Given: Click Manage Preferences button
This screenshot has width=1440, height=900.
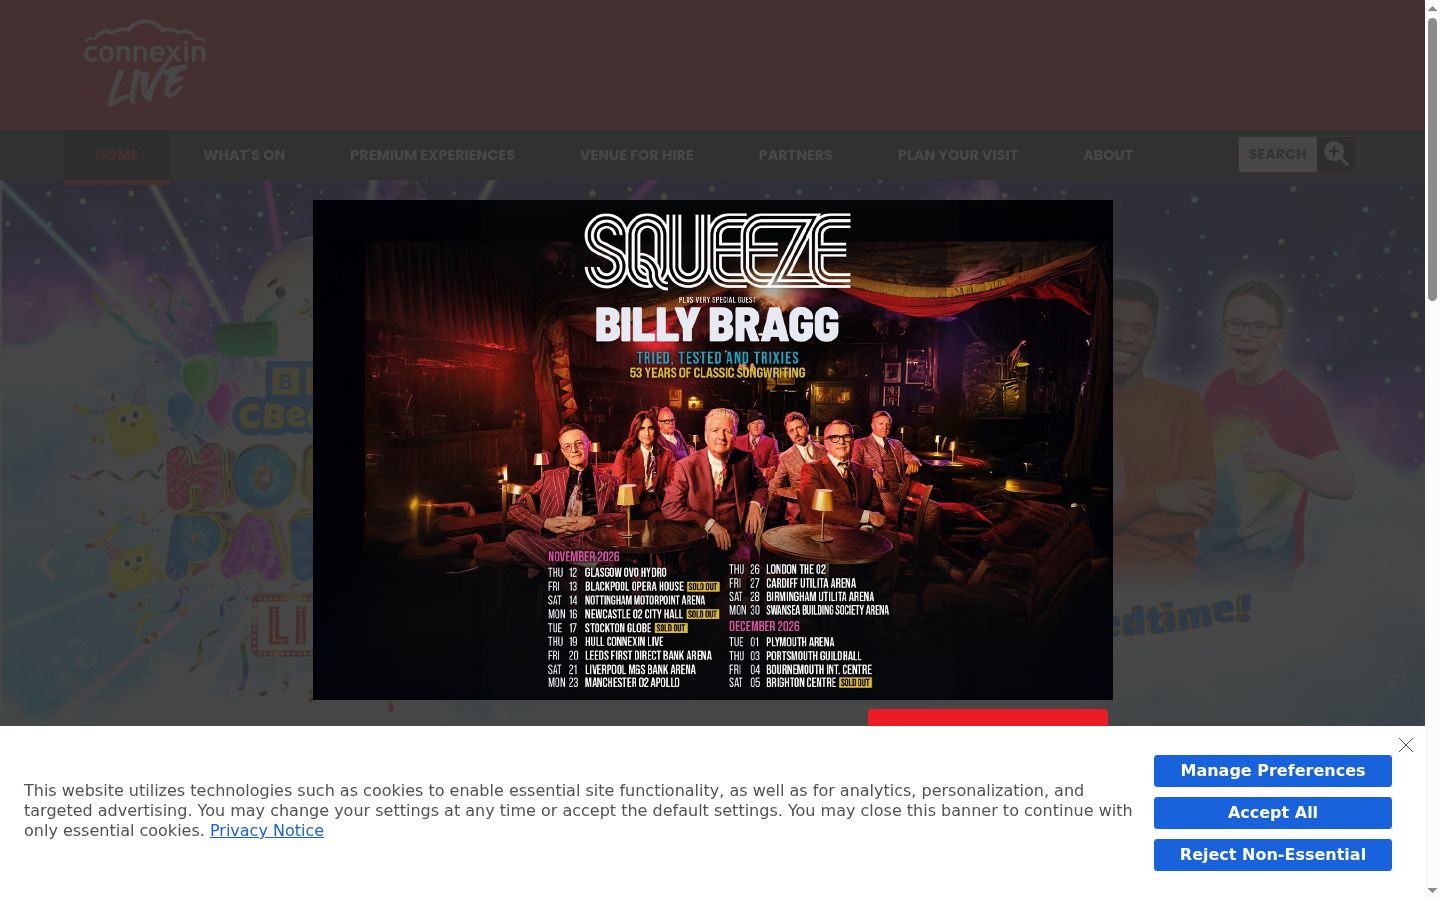Looking at the screenshot, I should coord(1273,771).
